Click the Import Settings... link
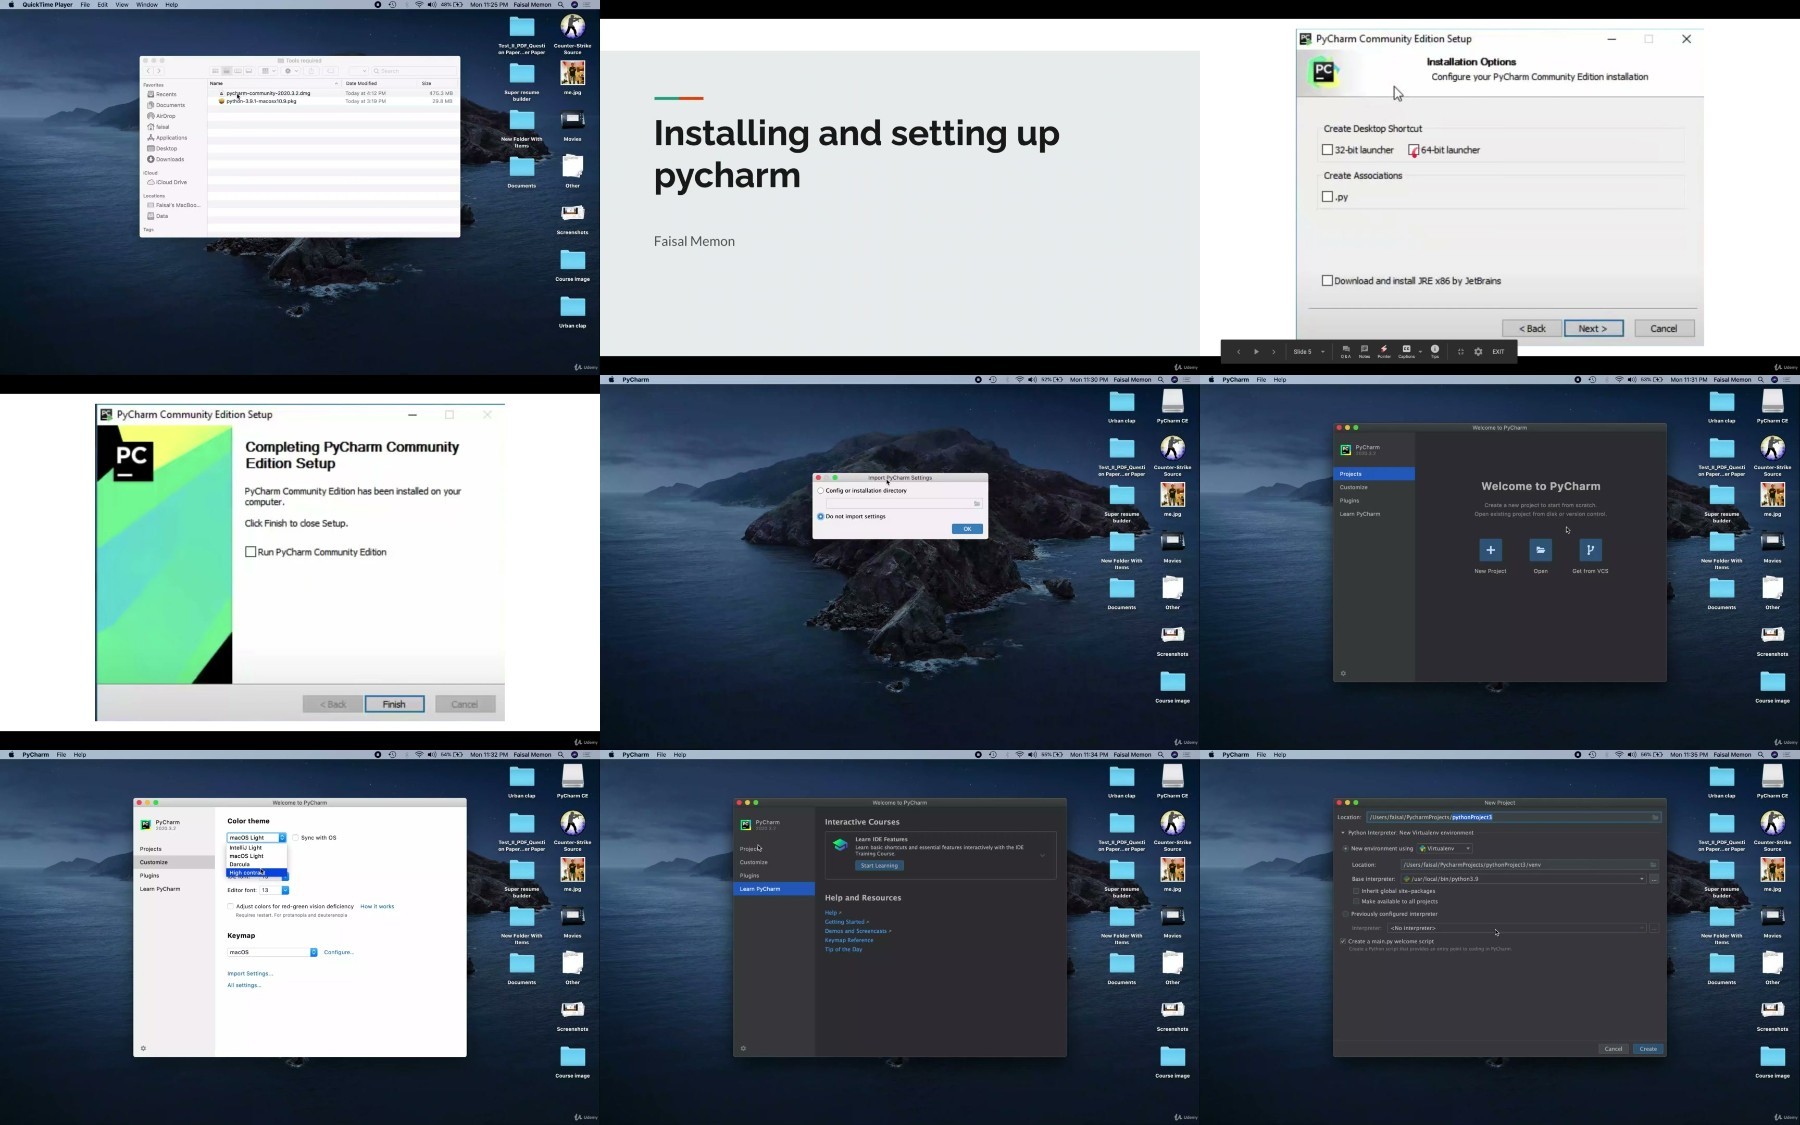This screenshot has width=1800, height=1125. [250, 974]
